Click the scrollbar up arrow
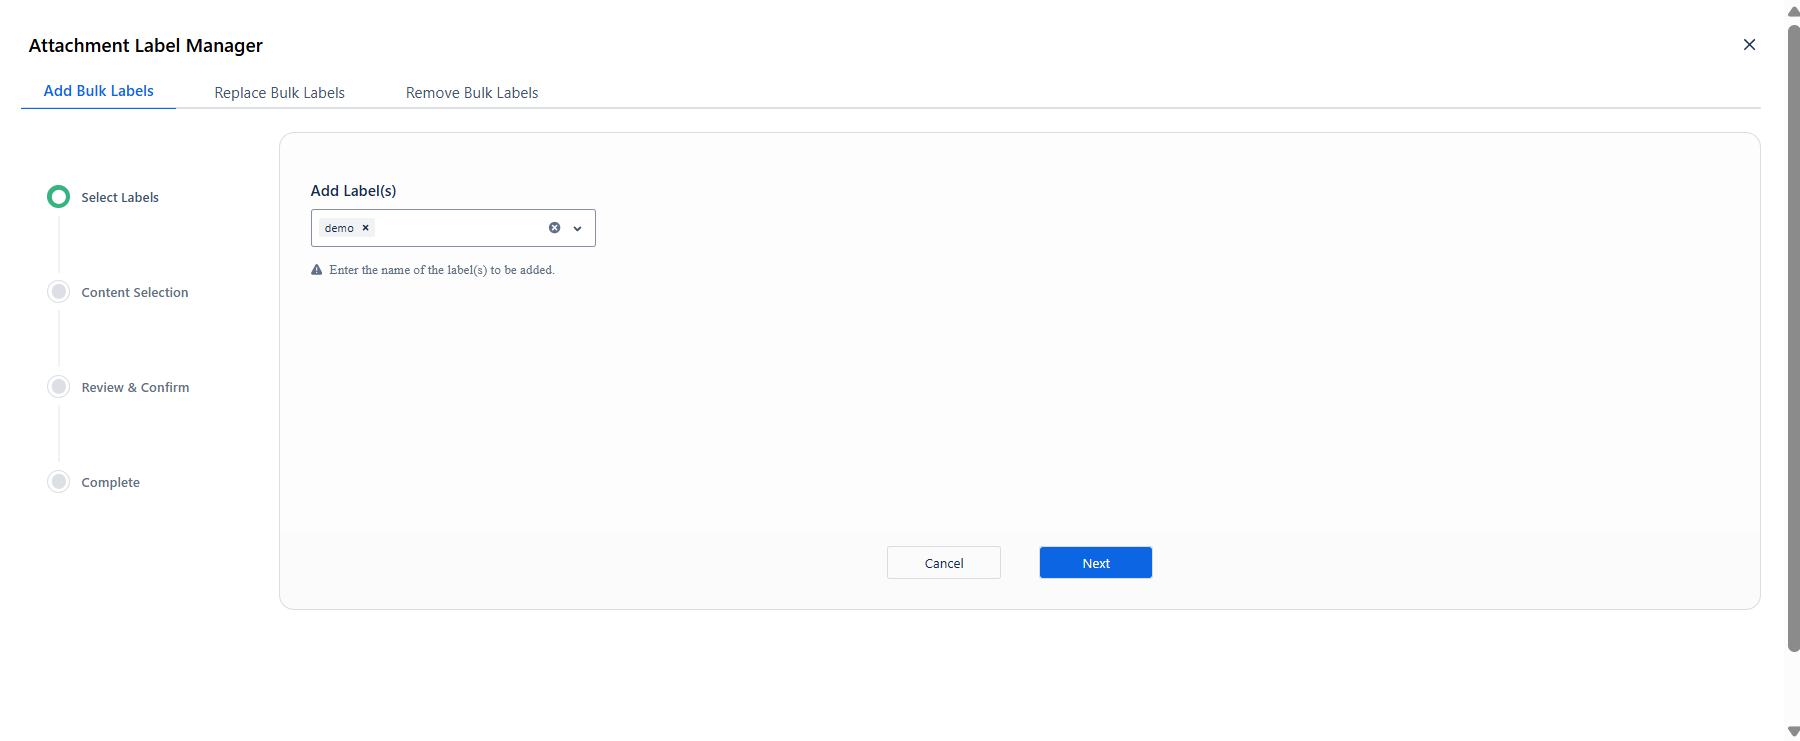The height and width of the screenshot is (741, 1800). 1793,11
